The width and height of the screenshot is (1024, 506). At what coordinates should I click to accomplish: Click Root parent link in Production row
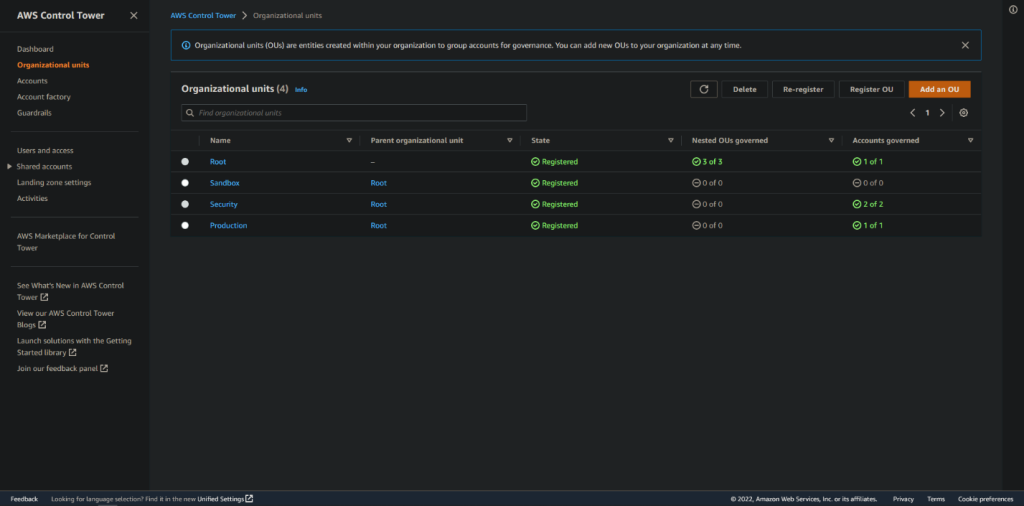(x=379, y=225)
